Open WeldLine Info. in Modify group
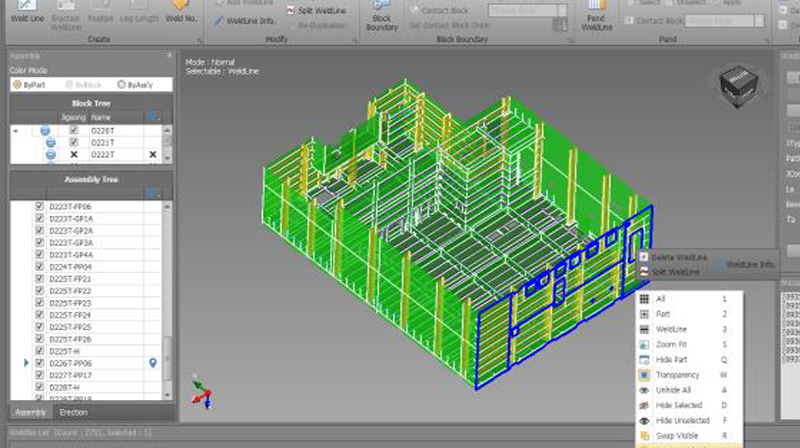Viewport: 800px width, 448px height. (x=246, y=20)
